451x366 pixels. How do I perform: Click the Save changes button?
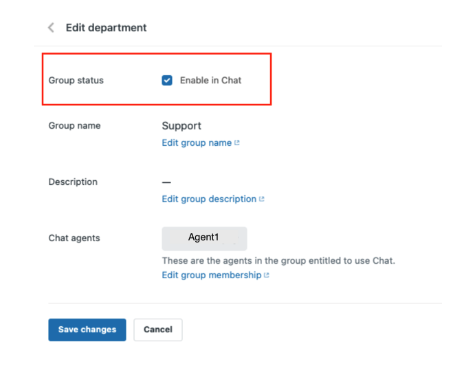tap(87, 330)
